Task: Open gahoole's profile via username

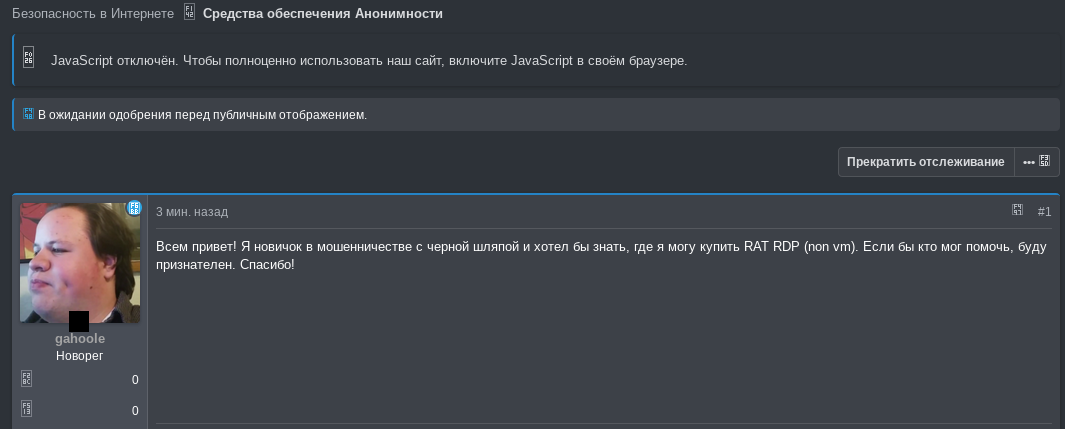Action: coord(80,338)
